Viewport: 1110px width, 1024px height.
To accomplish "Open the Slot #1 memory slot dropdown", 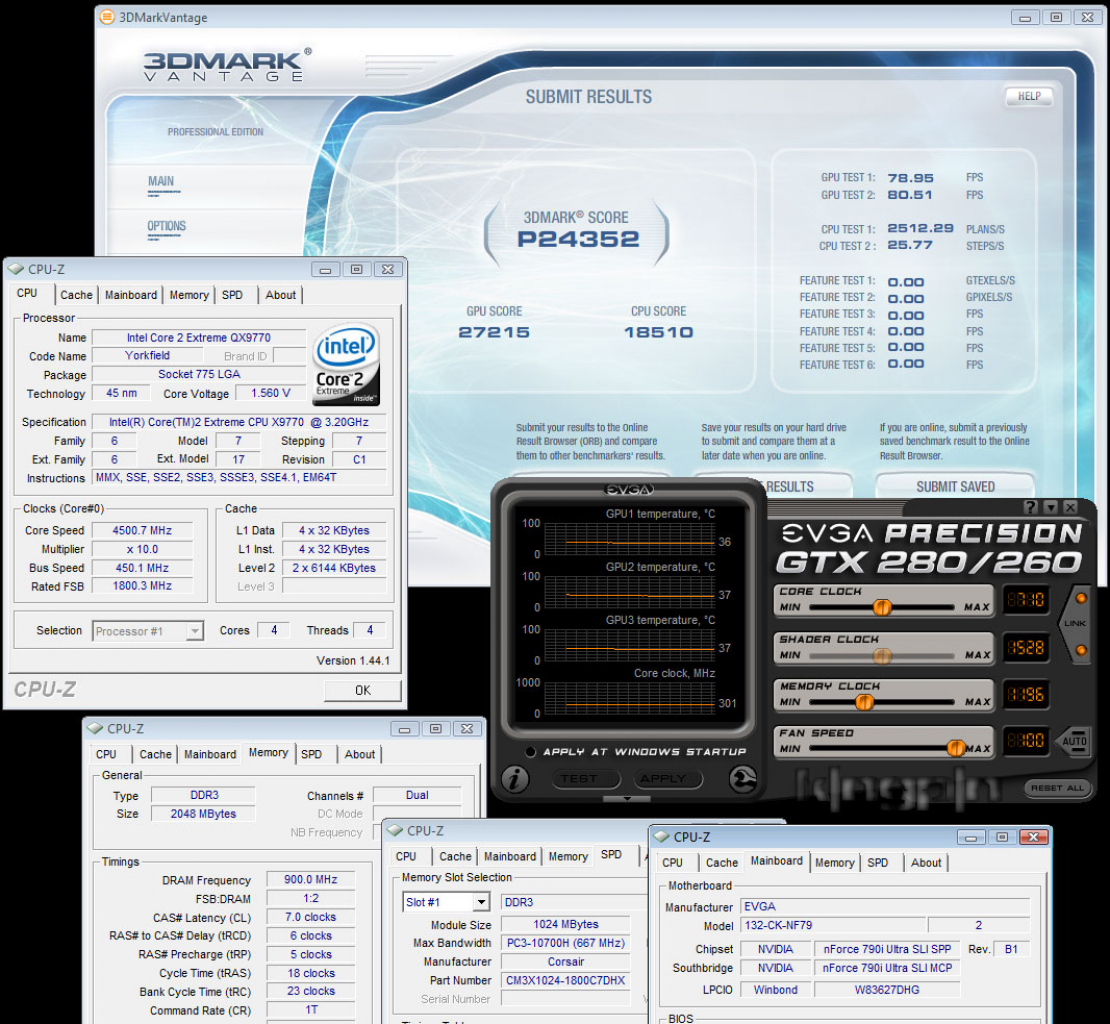I will (x=481, y=902).
